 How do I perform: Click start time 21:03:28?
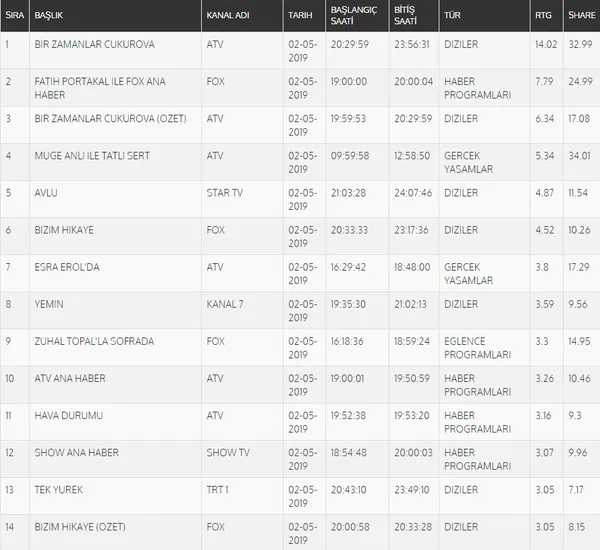coord(348,193)
